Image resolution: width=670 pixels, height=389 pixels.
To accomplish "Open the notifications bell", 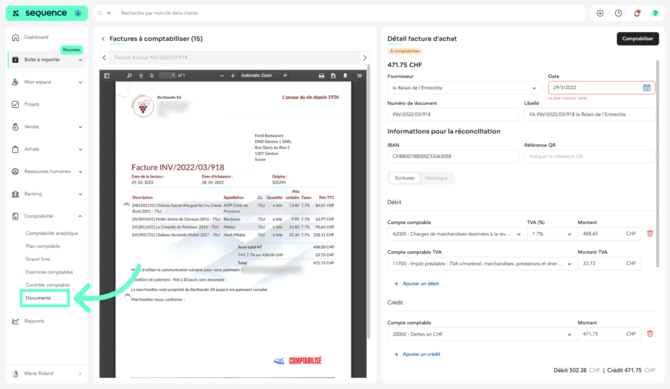I will tap(637, 13).
